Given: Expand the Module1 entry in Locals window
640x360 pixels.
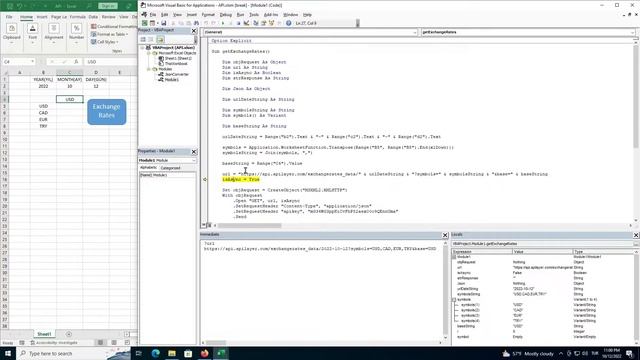Looking at the screenshot, I should click(454, 257).
